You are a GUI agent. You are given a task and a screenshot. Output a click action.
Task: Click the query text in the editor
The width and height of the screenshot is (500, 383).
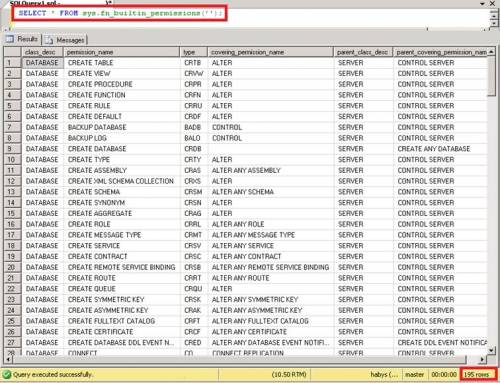click(120, 13)
